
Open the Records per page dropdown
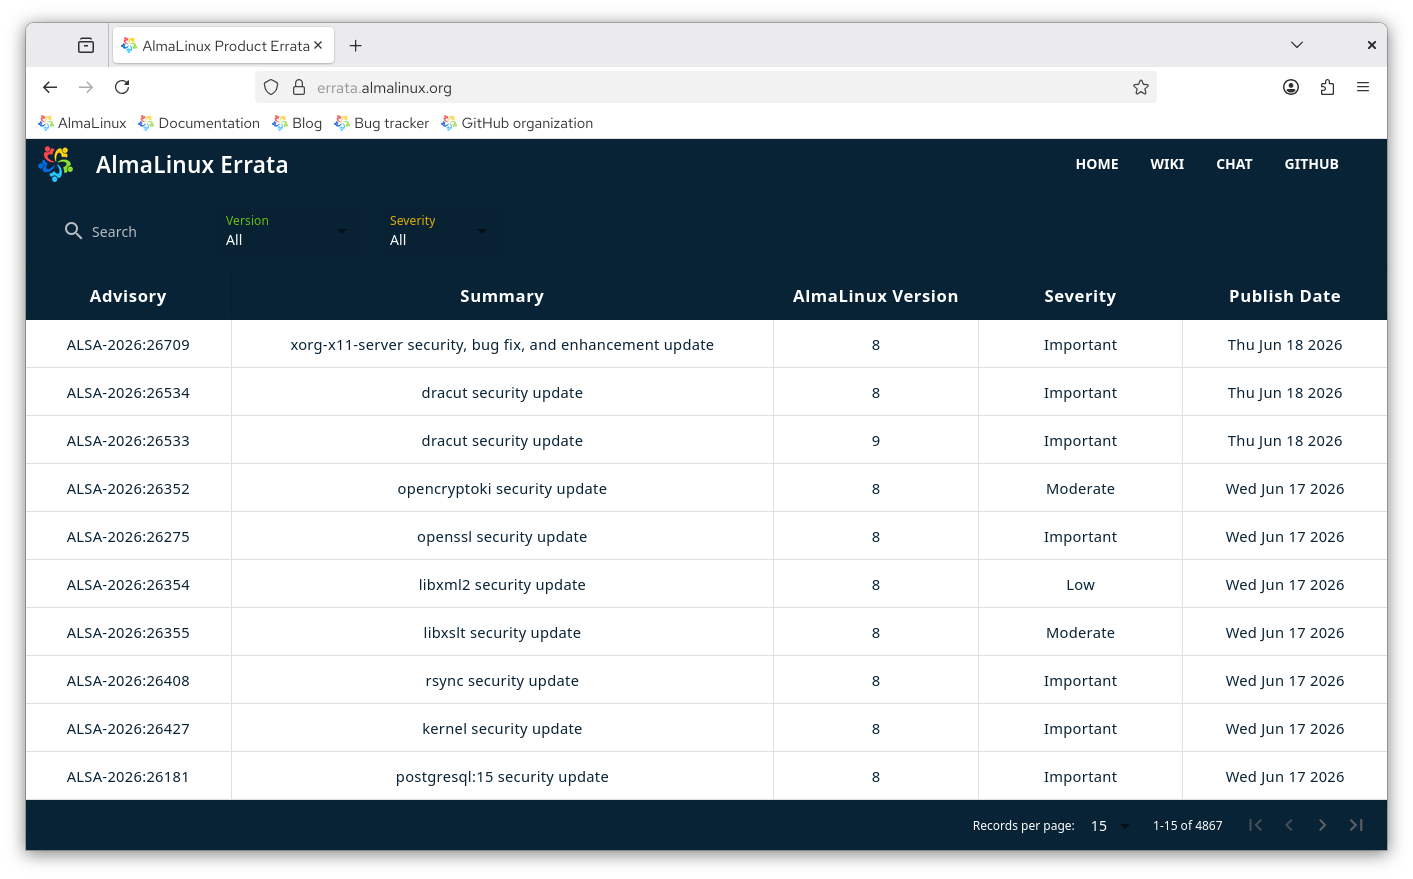point(1110,826)
